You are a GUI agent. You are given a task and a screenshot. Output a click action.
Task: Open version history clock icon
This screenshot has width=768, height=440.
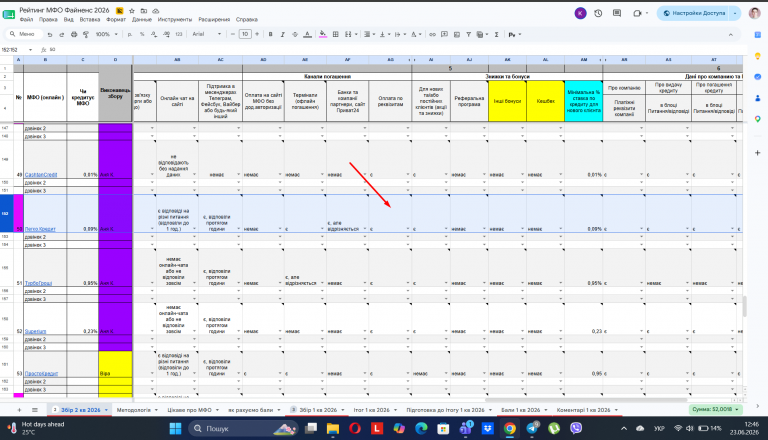[598, 13]
